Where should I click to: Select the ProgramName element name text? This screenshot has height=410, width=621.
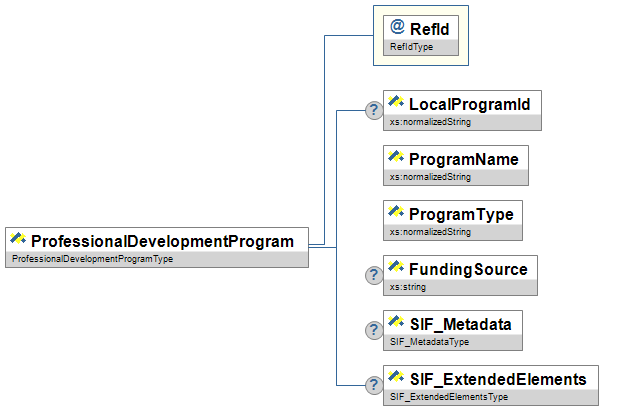coord(464,159)
